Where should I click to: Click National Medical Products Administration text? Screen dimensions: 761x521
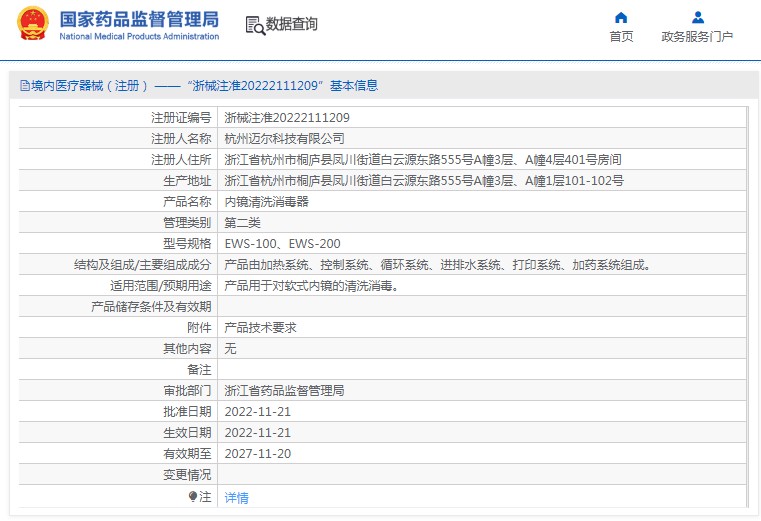[139, 36]
